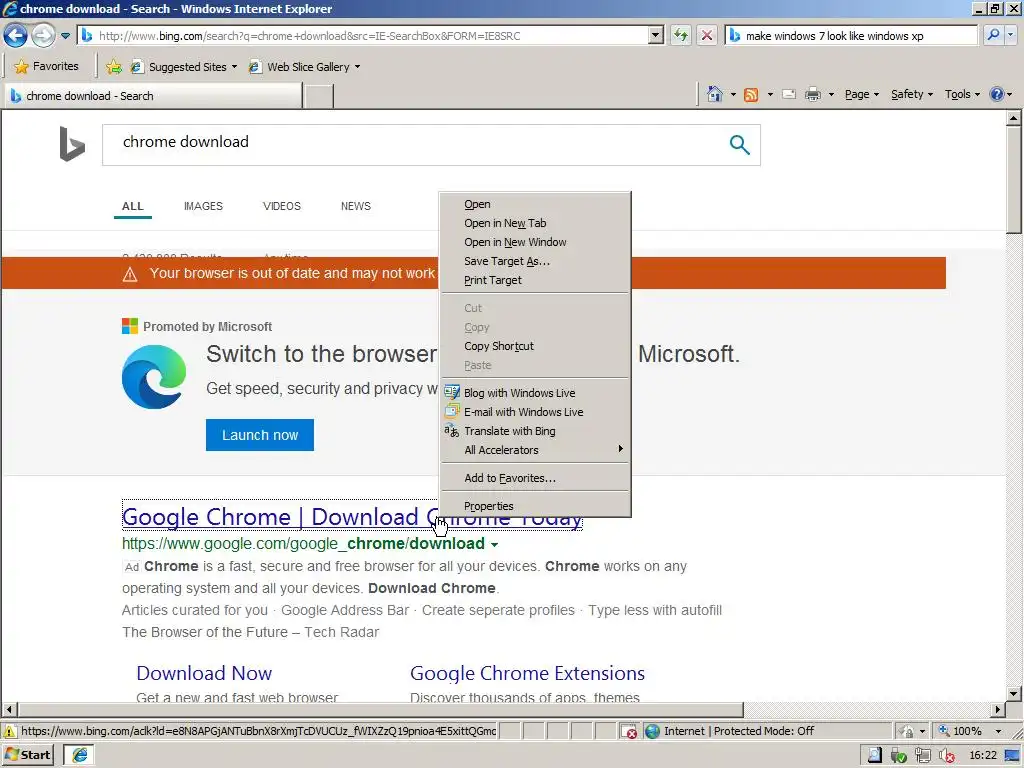The height and width of the screenshot is (768, 1024).
Task: Click the popup blocked status icon
Action: (629, 731)
